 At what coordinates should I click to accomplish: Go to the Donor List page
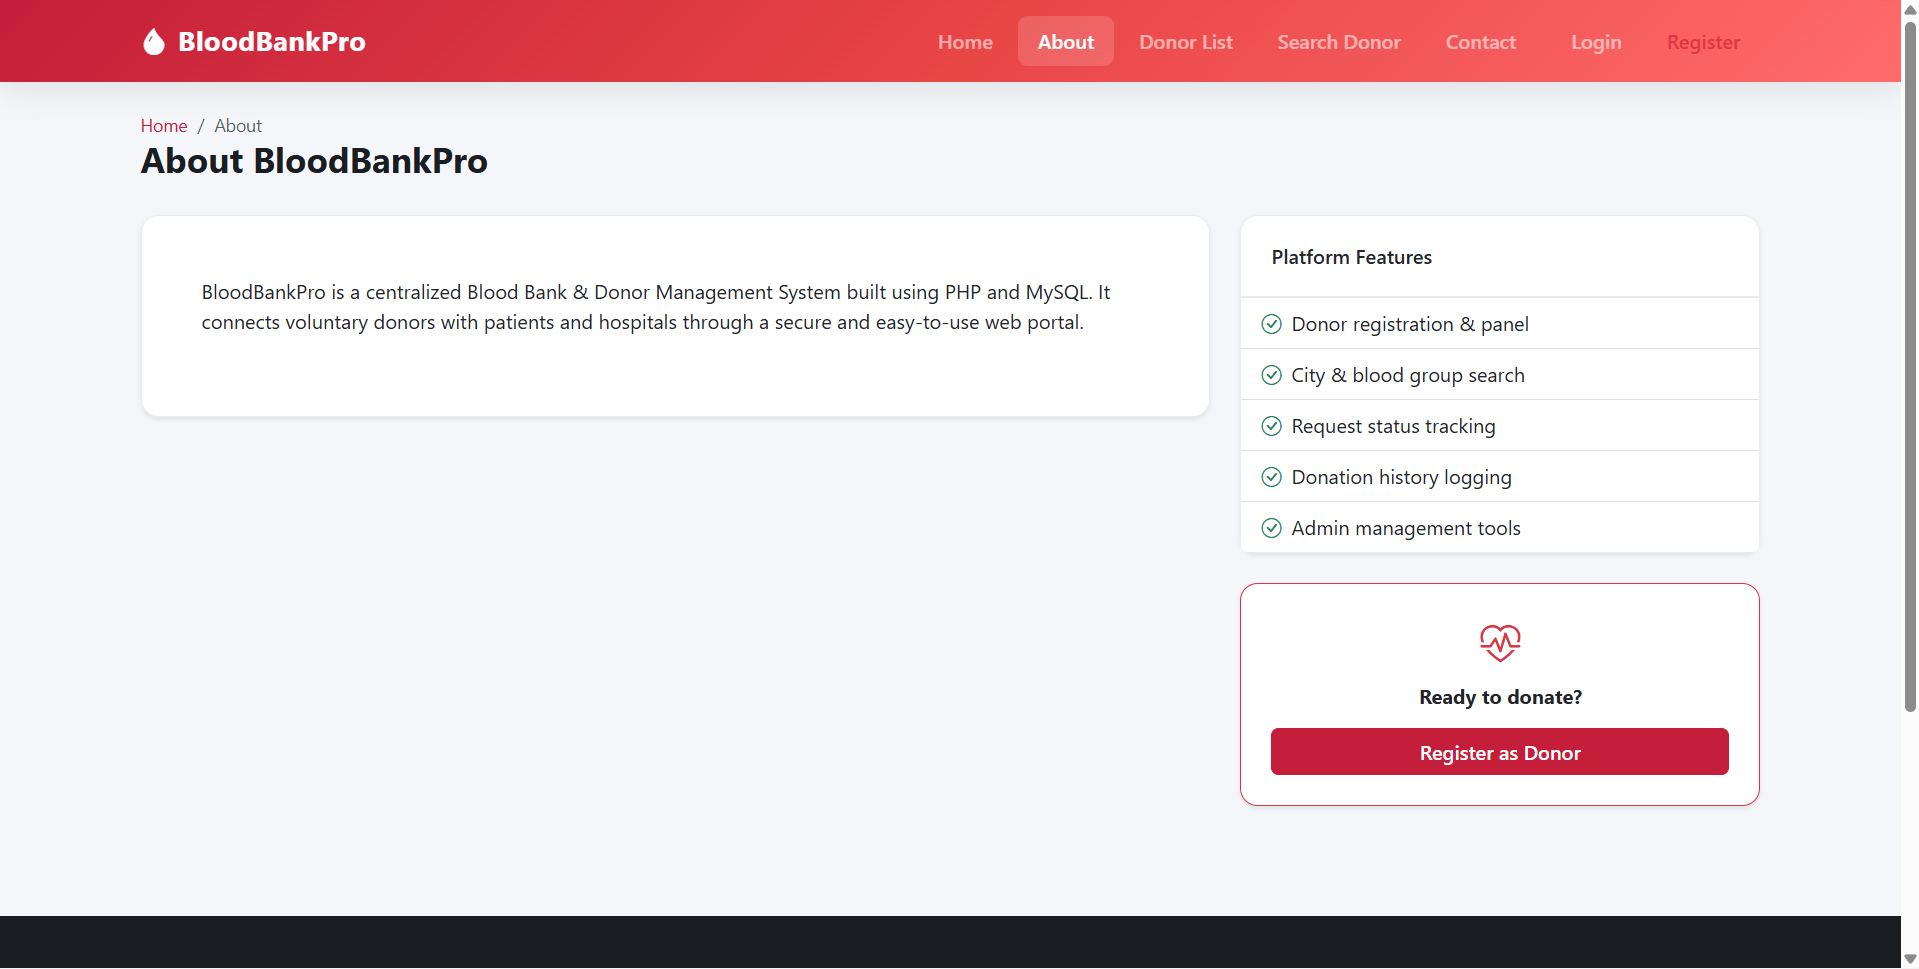pyautogui.click(x=1186, y=42)
